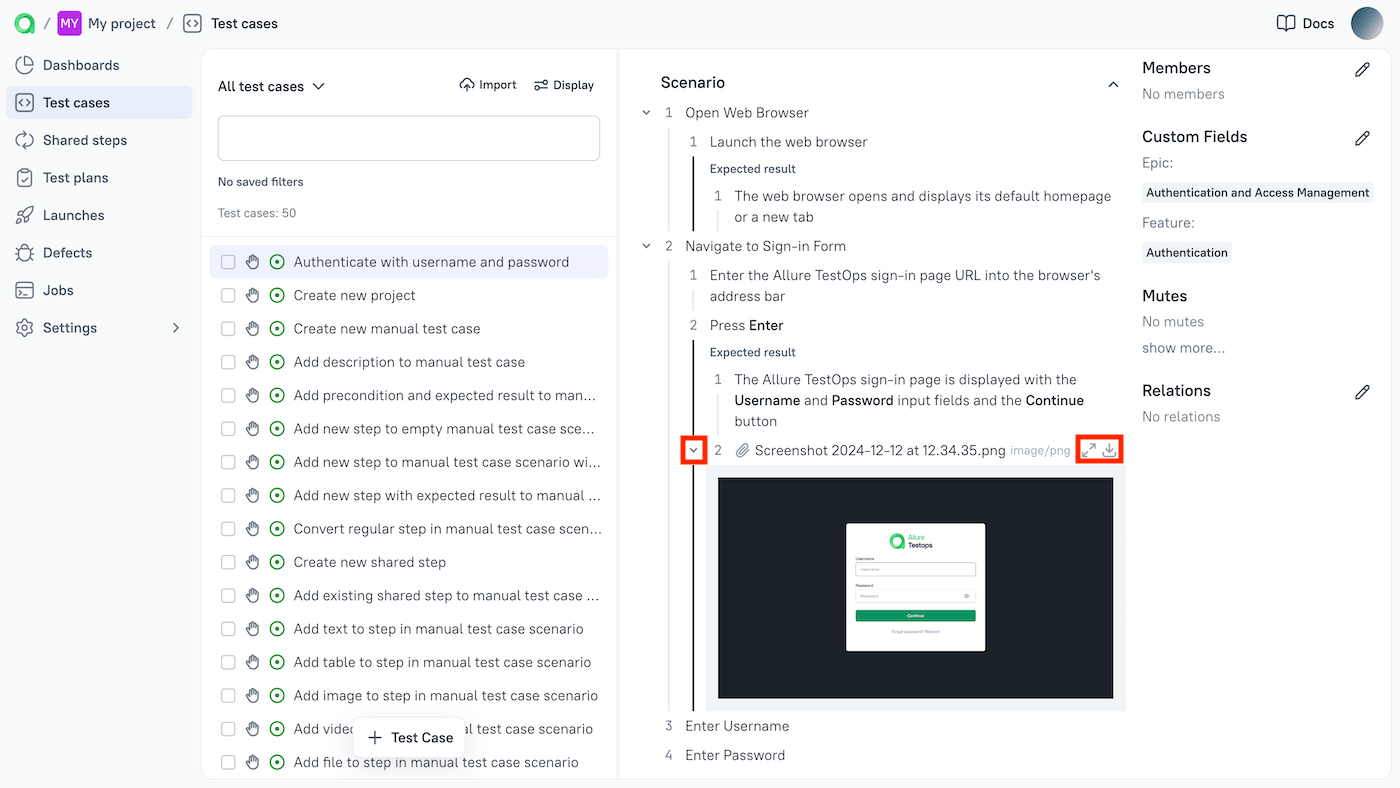Check the 'Authenticate with username and password' checkbox

(x=227, y=261)
